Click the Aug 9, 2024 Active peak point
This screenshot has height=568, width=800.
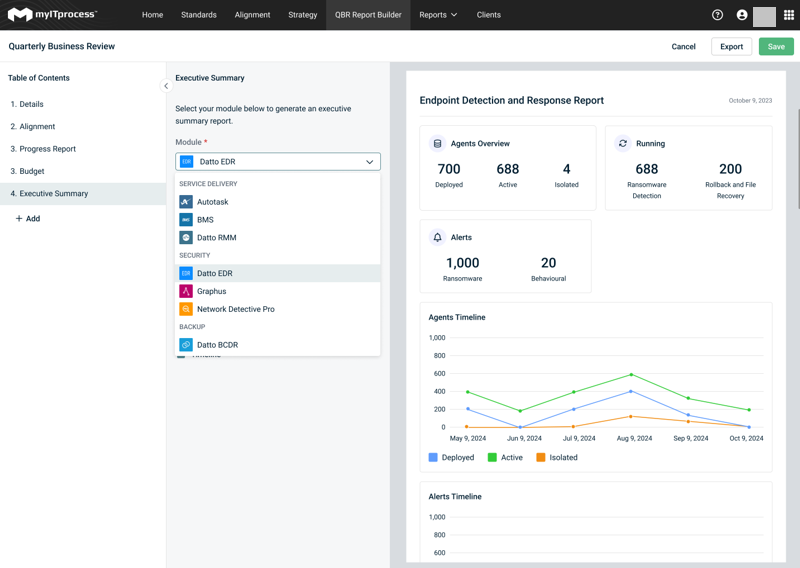click(x=631, y=375)
